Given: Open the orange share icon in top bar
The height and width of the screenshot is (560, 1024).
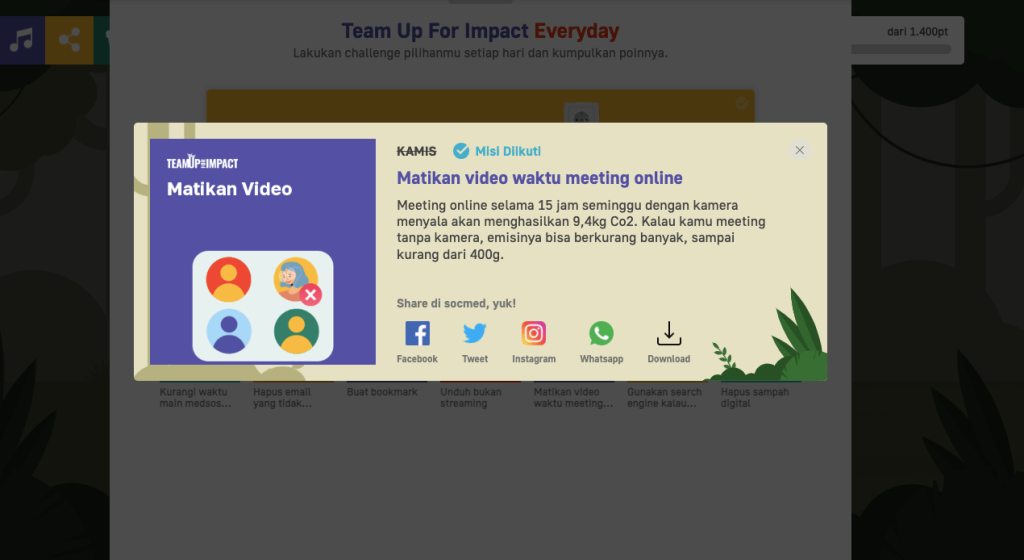Looking at the screenshot, I should click(x=69, y=40).
